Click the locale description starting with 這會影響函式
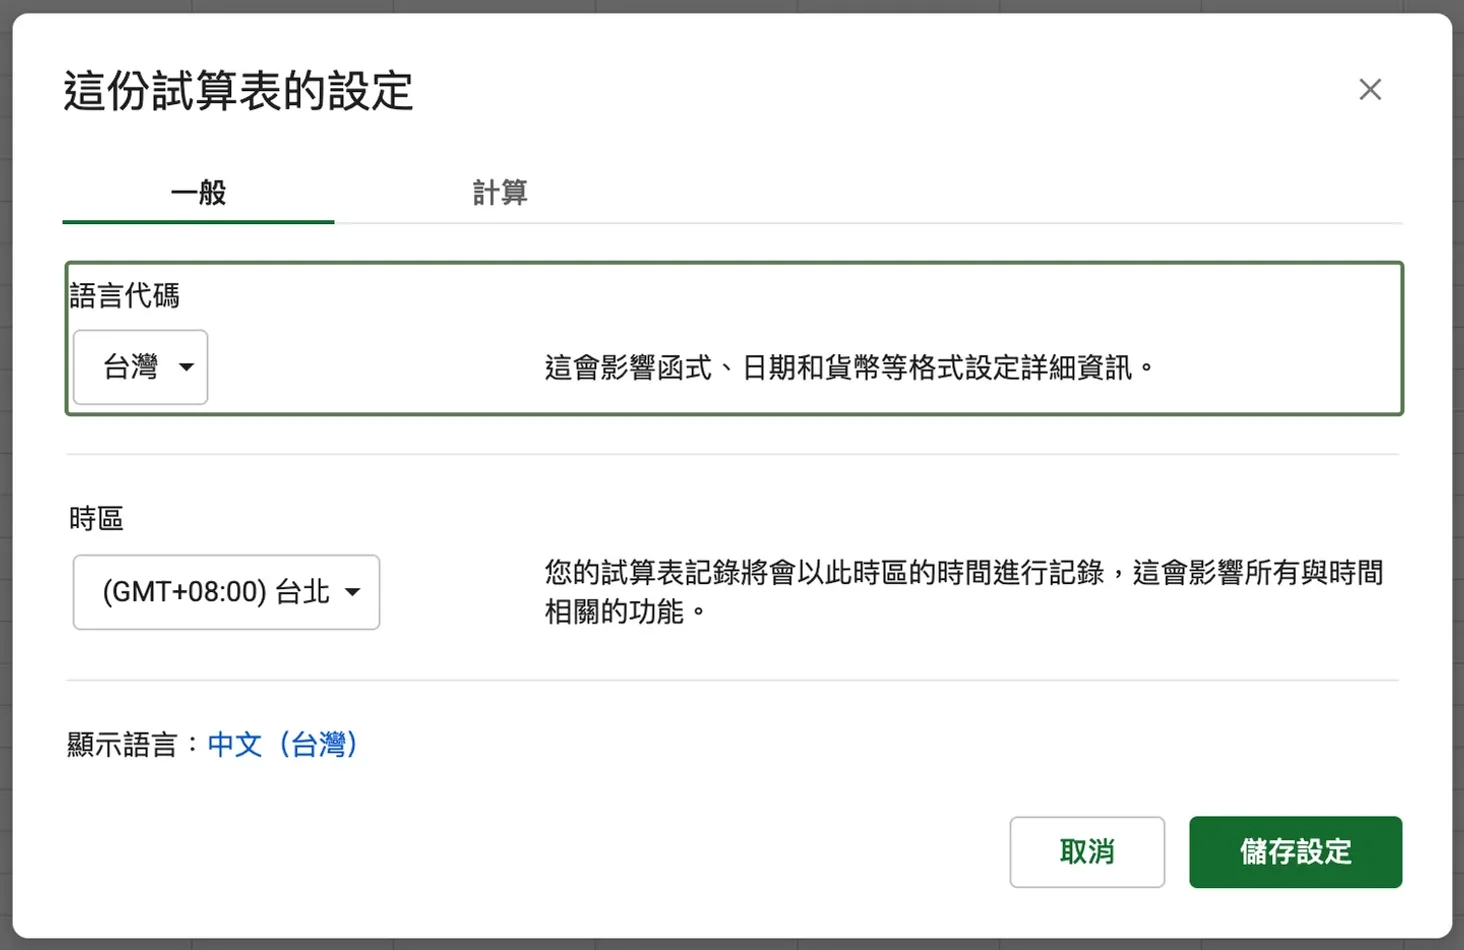1464x950 pixels. click(x=849, y=368)
